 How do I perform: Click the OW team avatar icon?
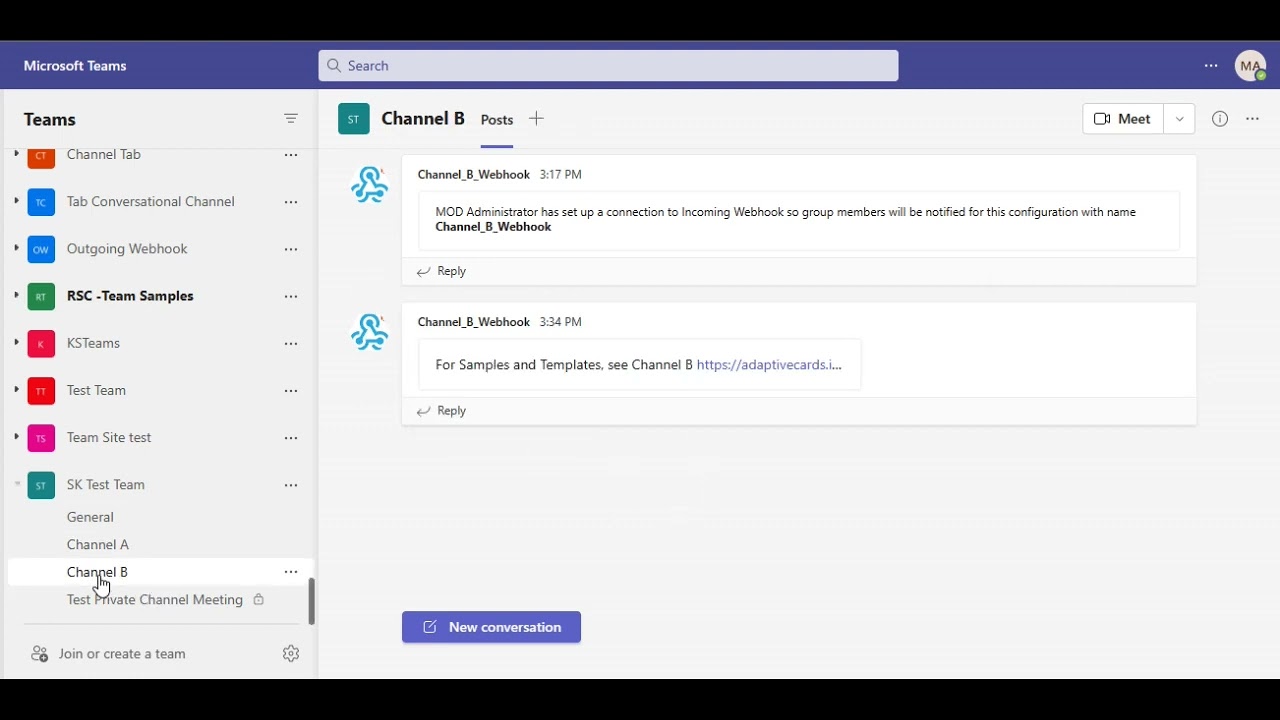pos(41,249)
